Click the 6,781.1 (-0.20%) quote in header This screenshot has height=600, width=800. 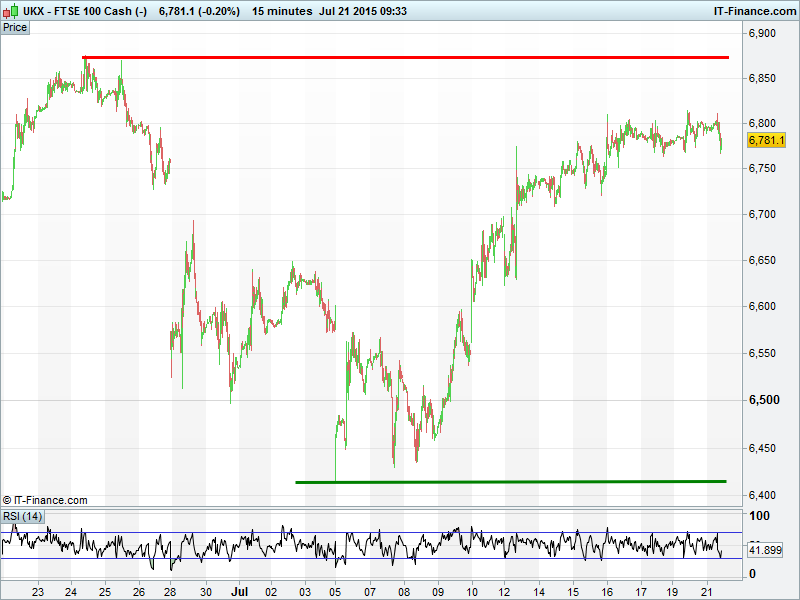pyautogui.click(x=201, y=11)
